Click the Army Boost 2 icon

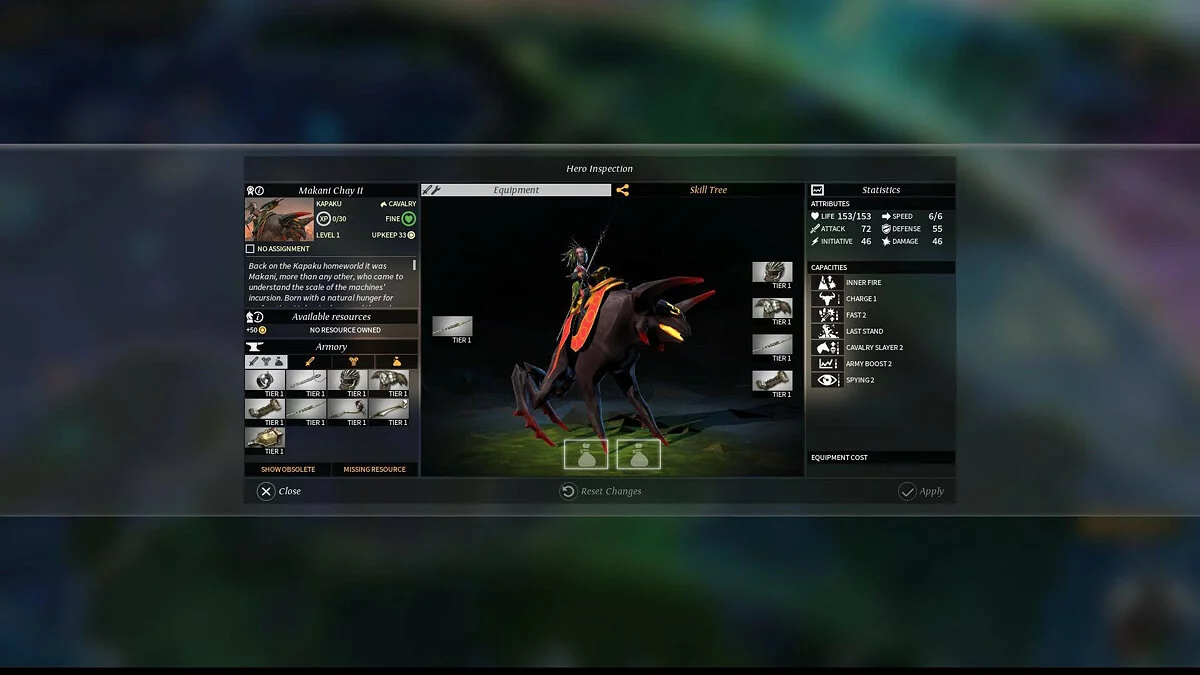826,364
